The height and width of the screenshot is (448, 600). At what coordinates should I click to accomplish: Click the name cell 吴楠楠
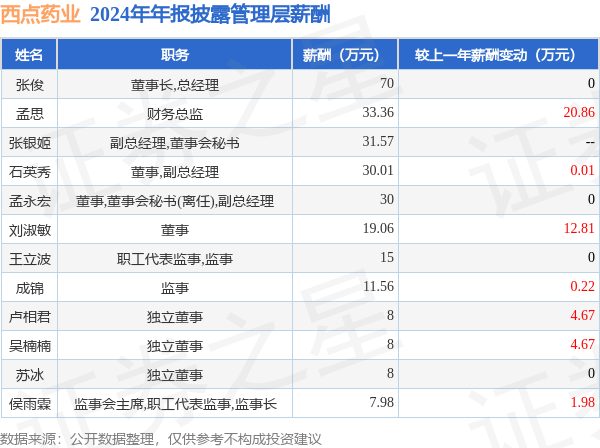pyautogui.click(x=29, y=346)
